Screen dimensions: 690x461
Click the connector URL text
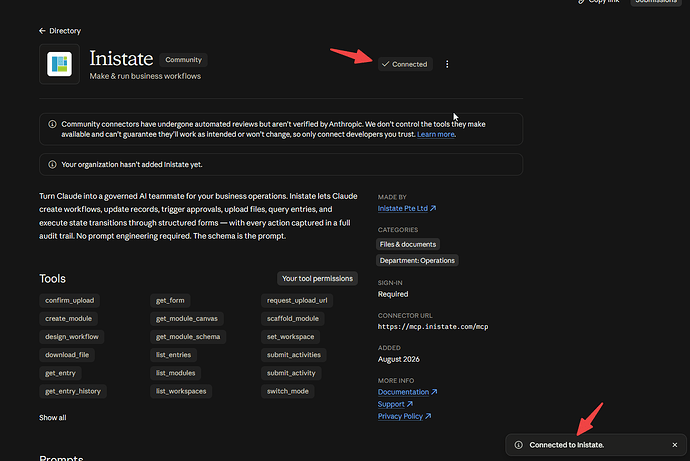coord(433,326)
